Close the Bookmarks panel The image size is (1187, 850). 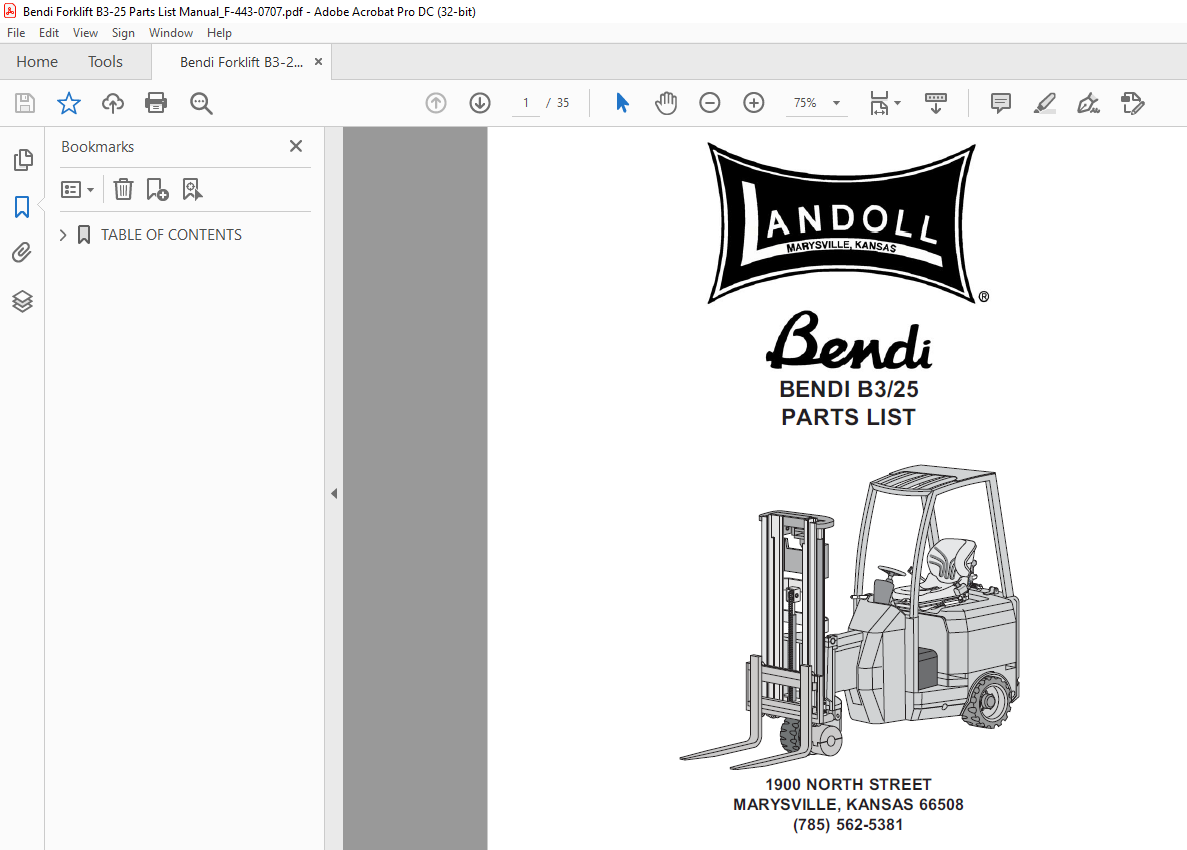point(296,146)
